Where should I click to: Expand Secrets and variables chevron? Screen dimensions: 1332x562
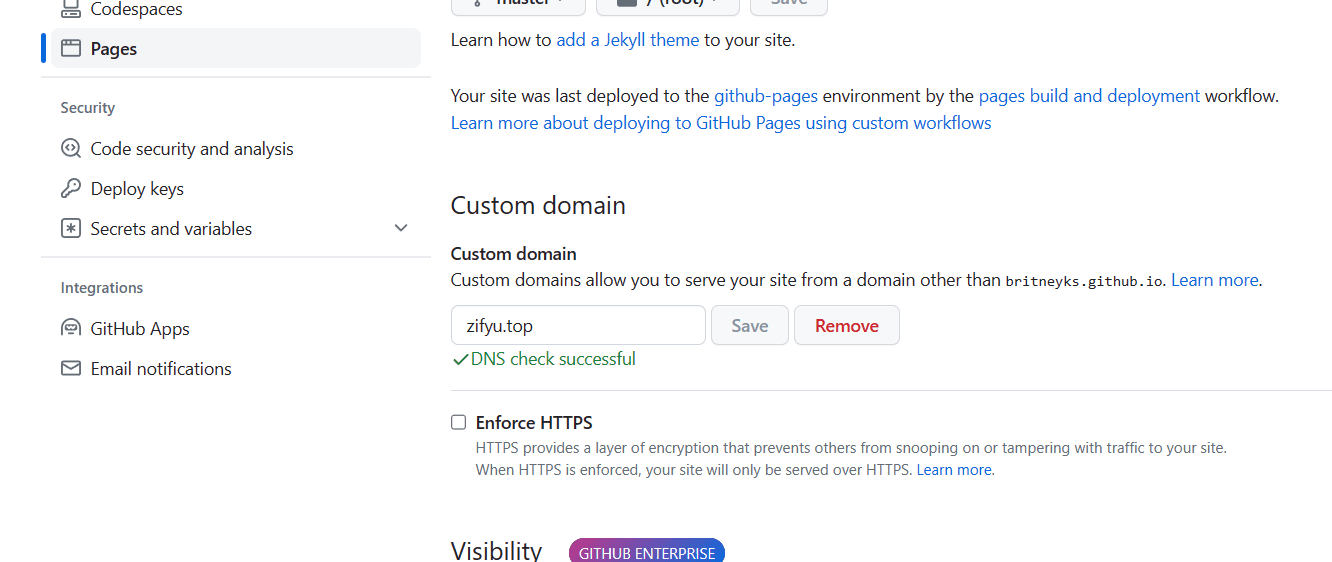click(401, 229)
